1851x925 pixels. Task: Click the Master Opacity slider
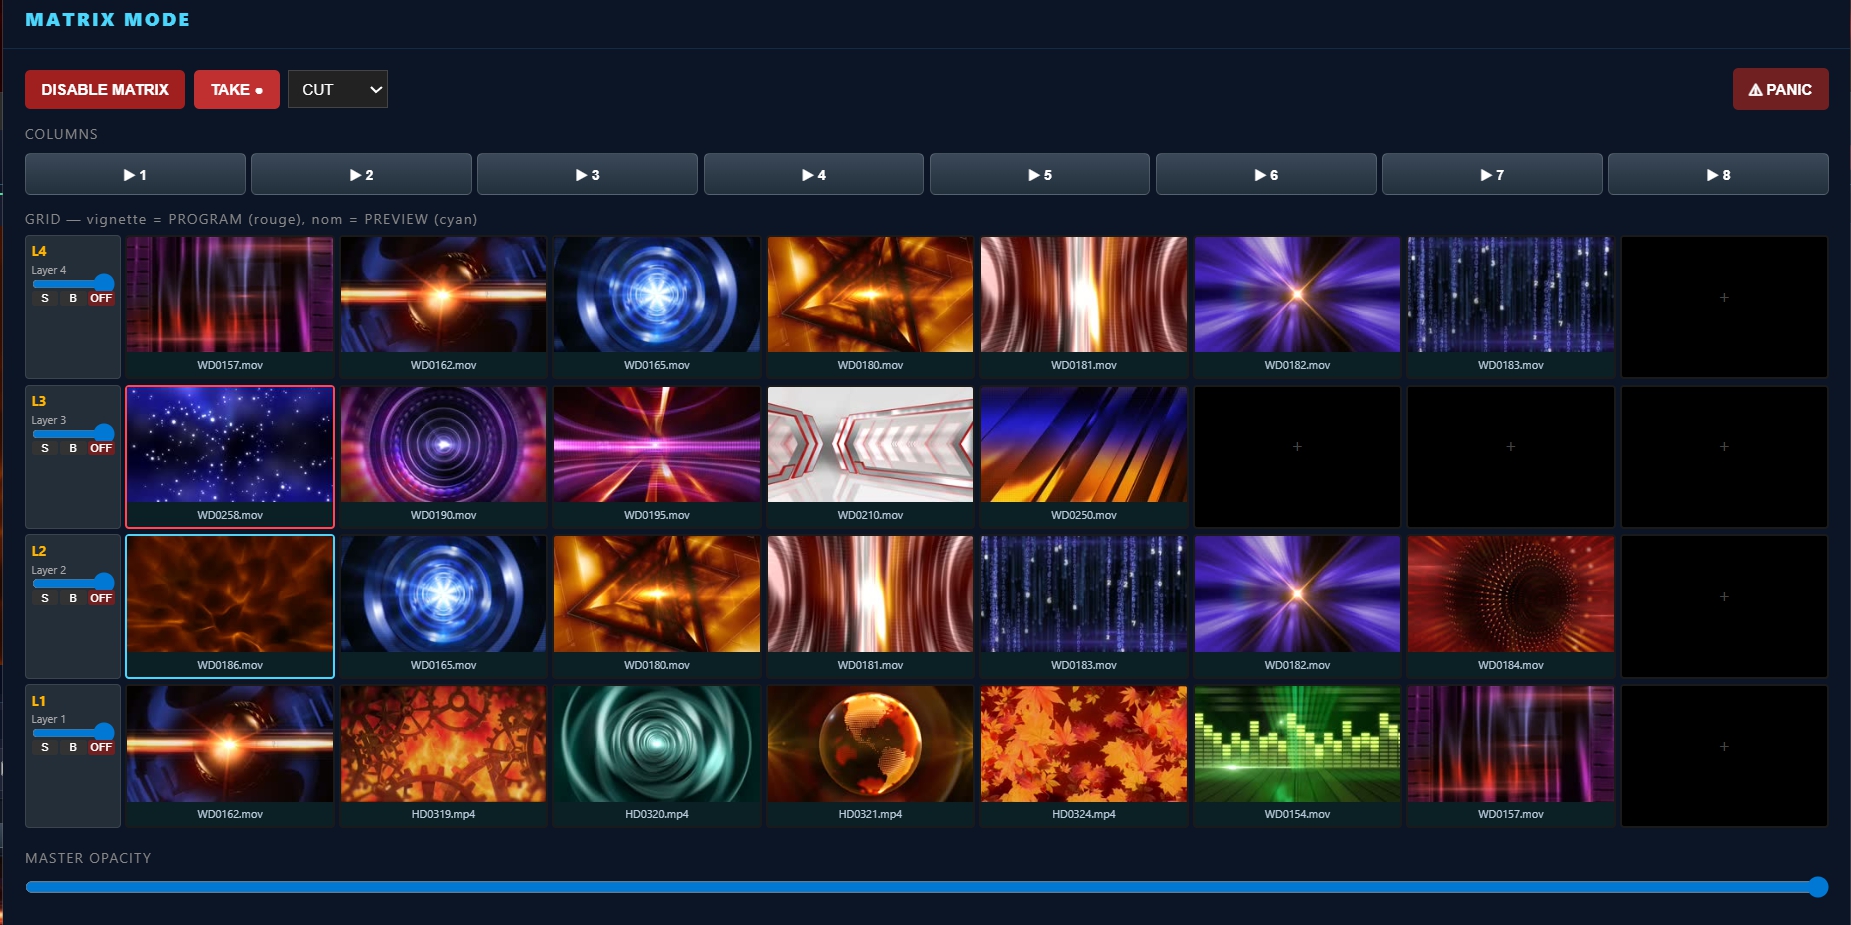[x=926, y=887]
